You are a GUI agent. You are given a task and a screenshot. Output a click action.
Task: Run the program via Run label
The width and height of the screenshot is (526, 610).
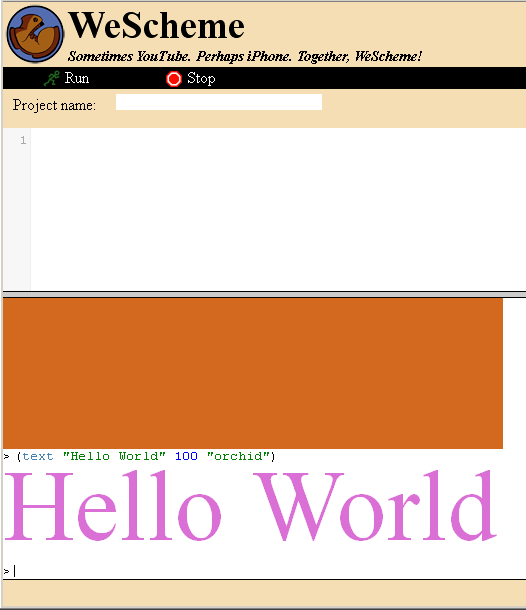click(x=77, y=78)
